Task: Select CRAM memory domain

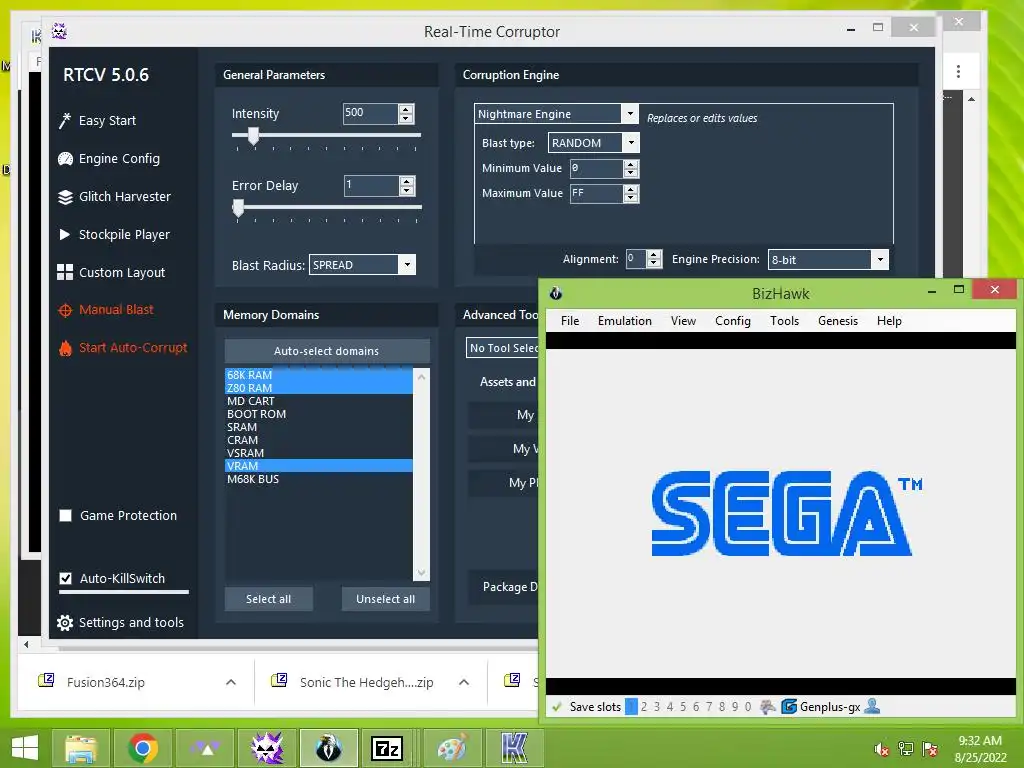Action: click(319, 440)
